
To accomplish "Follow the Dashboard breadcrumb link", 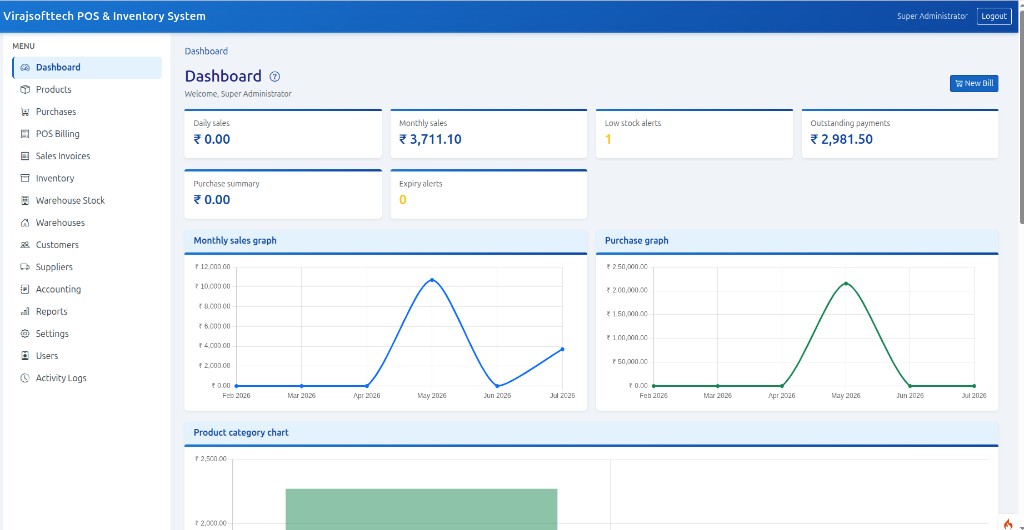I will (x=206, y=51).
